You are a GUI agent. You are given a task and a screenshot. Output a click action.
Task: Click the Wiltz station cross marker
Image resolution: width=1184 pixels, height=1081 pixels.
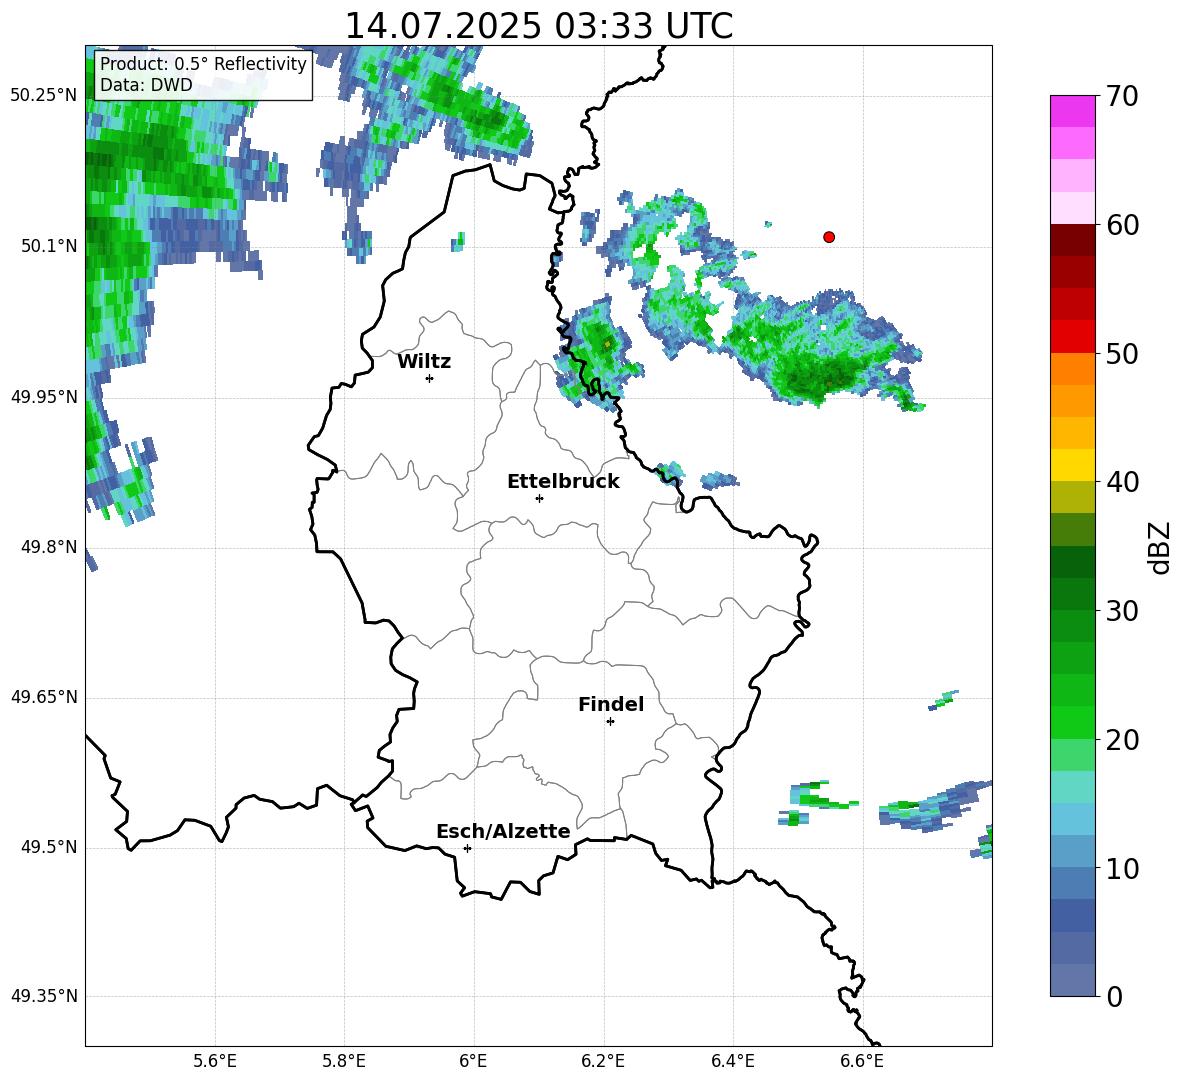point(430,378)
